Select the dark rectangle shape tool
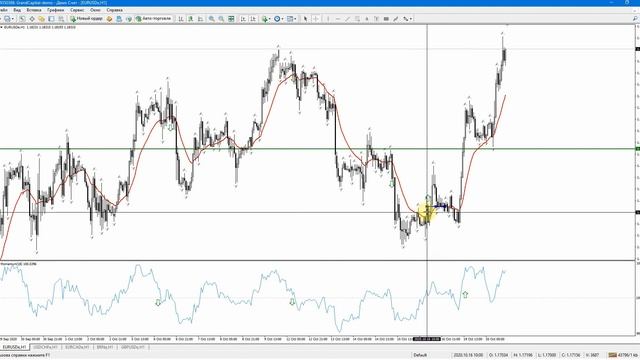 386,19
